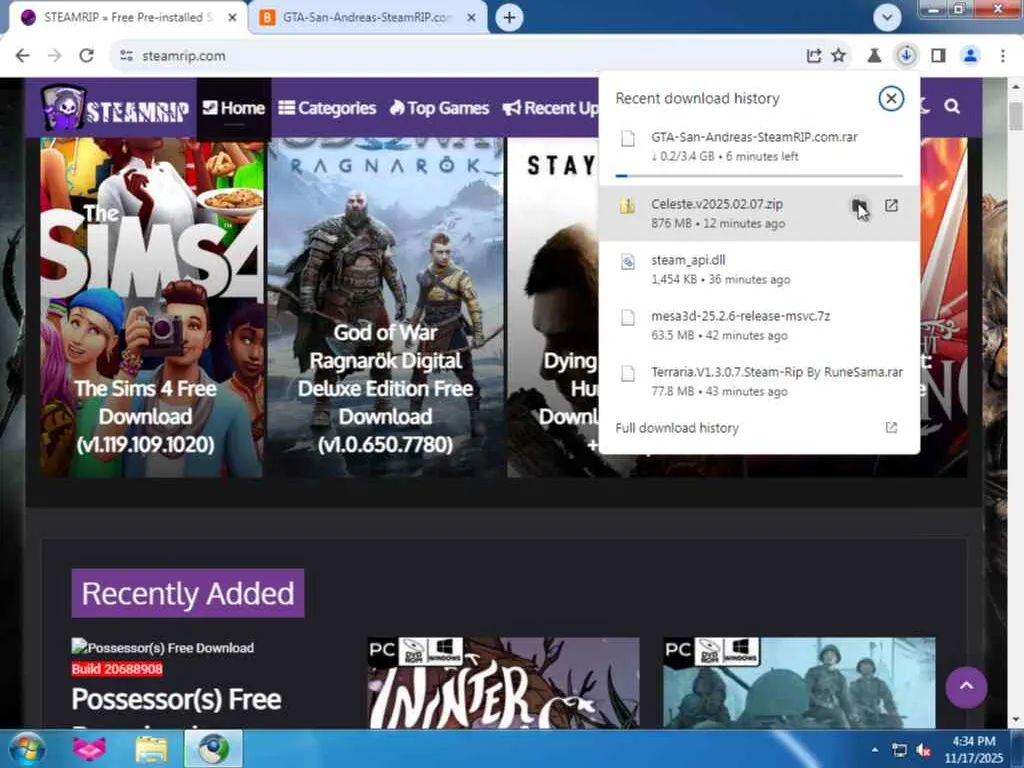
Task: Click the browser forward arrow
Action: click(55, 56)
